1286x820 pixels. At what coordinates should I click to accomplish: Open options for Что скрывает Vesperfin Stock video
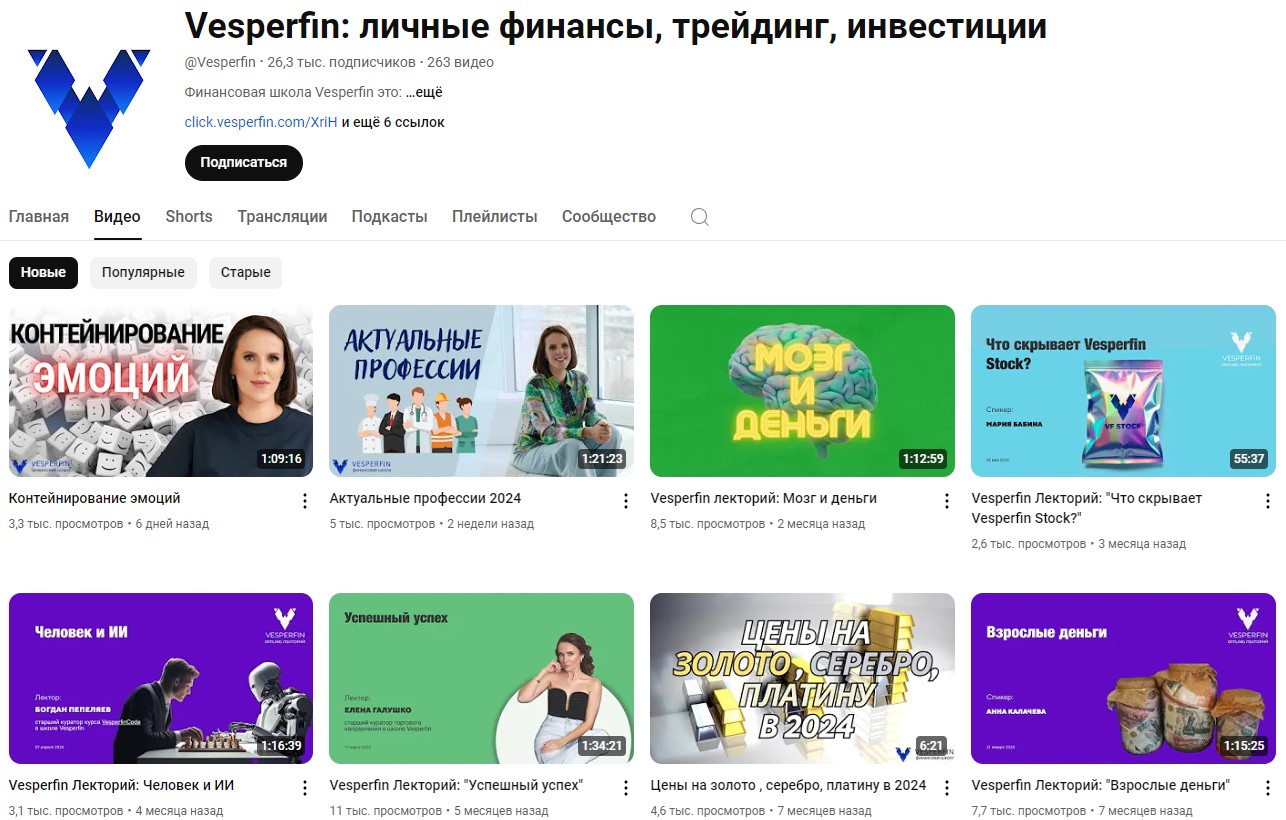pos(1268,501)
